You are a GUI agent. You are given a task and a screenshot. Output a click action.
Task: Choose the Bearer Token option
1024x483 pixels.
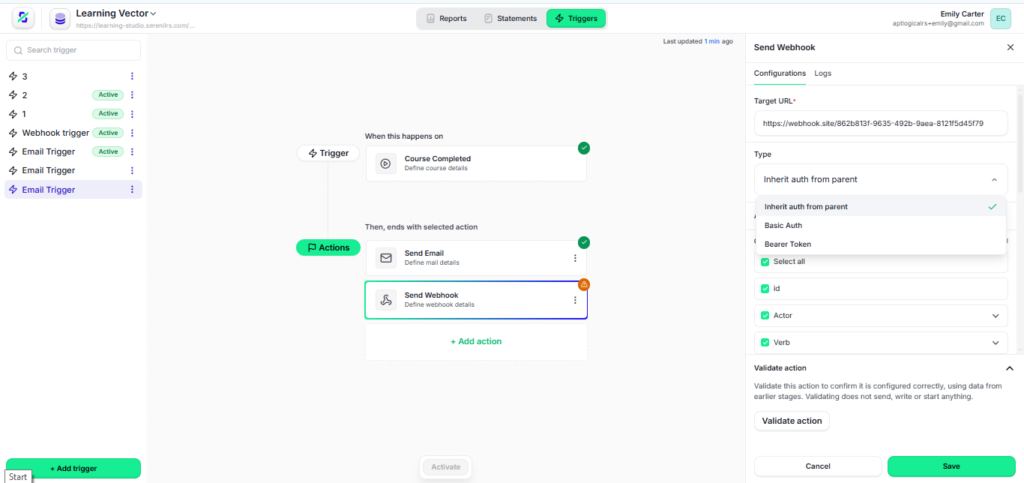pyautogui.click(x=880, y=244)
